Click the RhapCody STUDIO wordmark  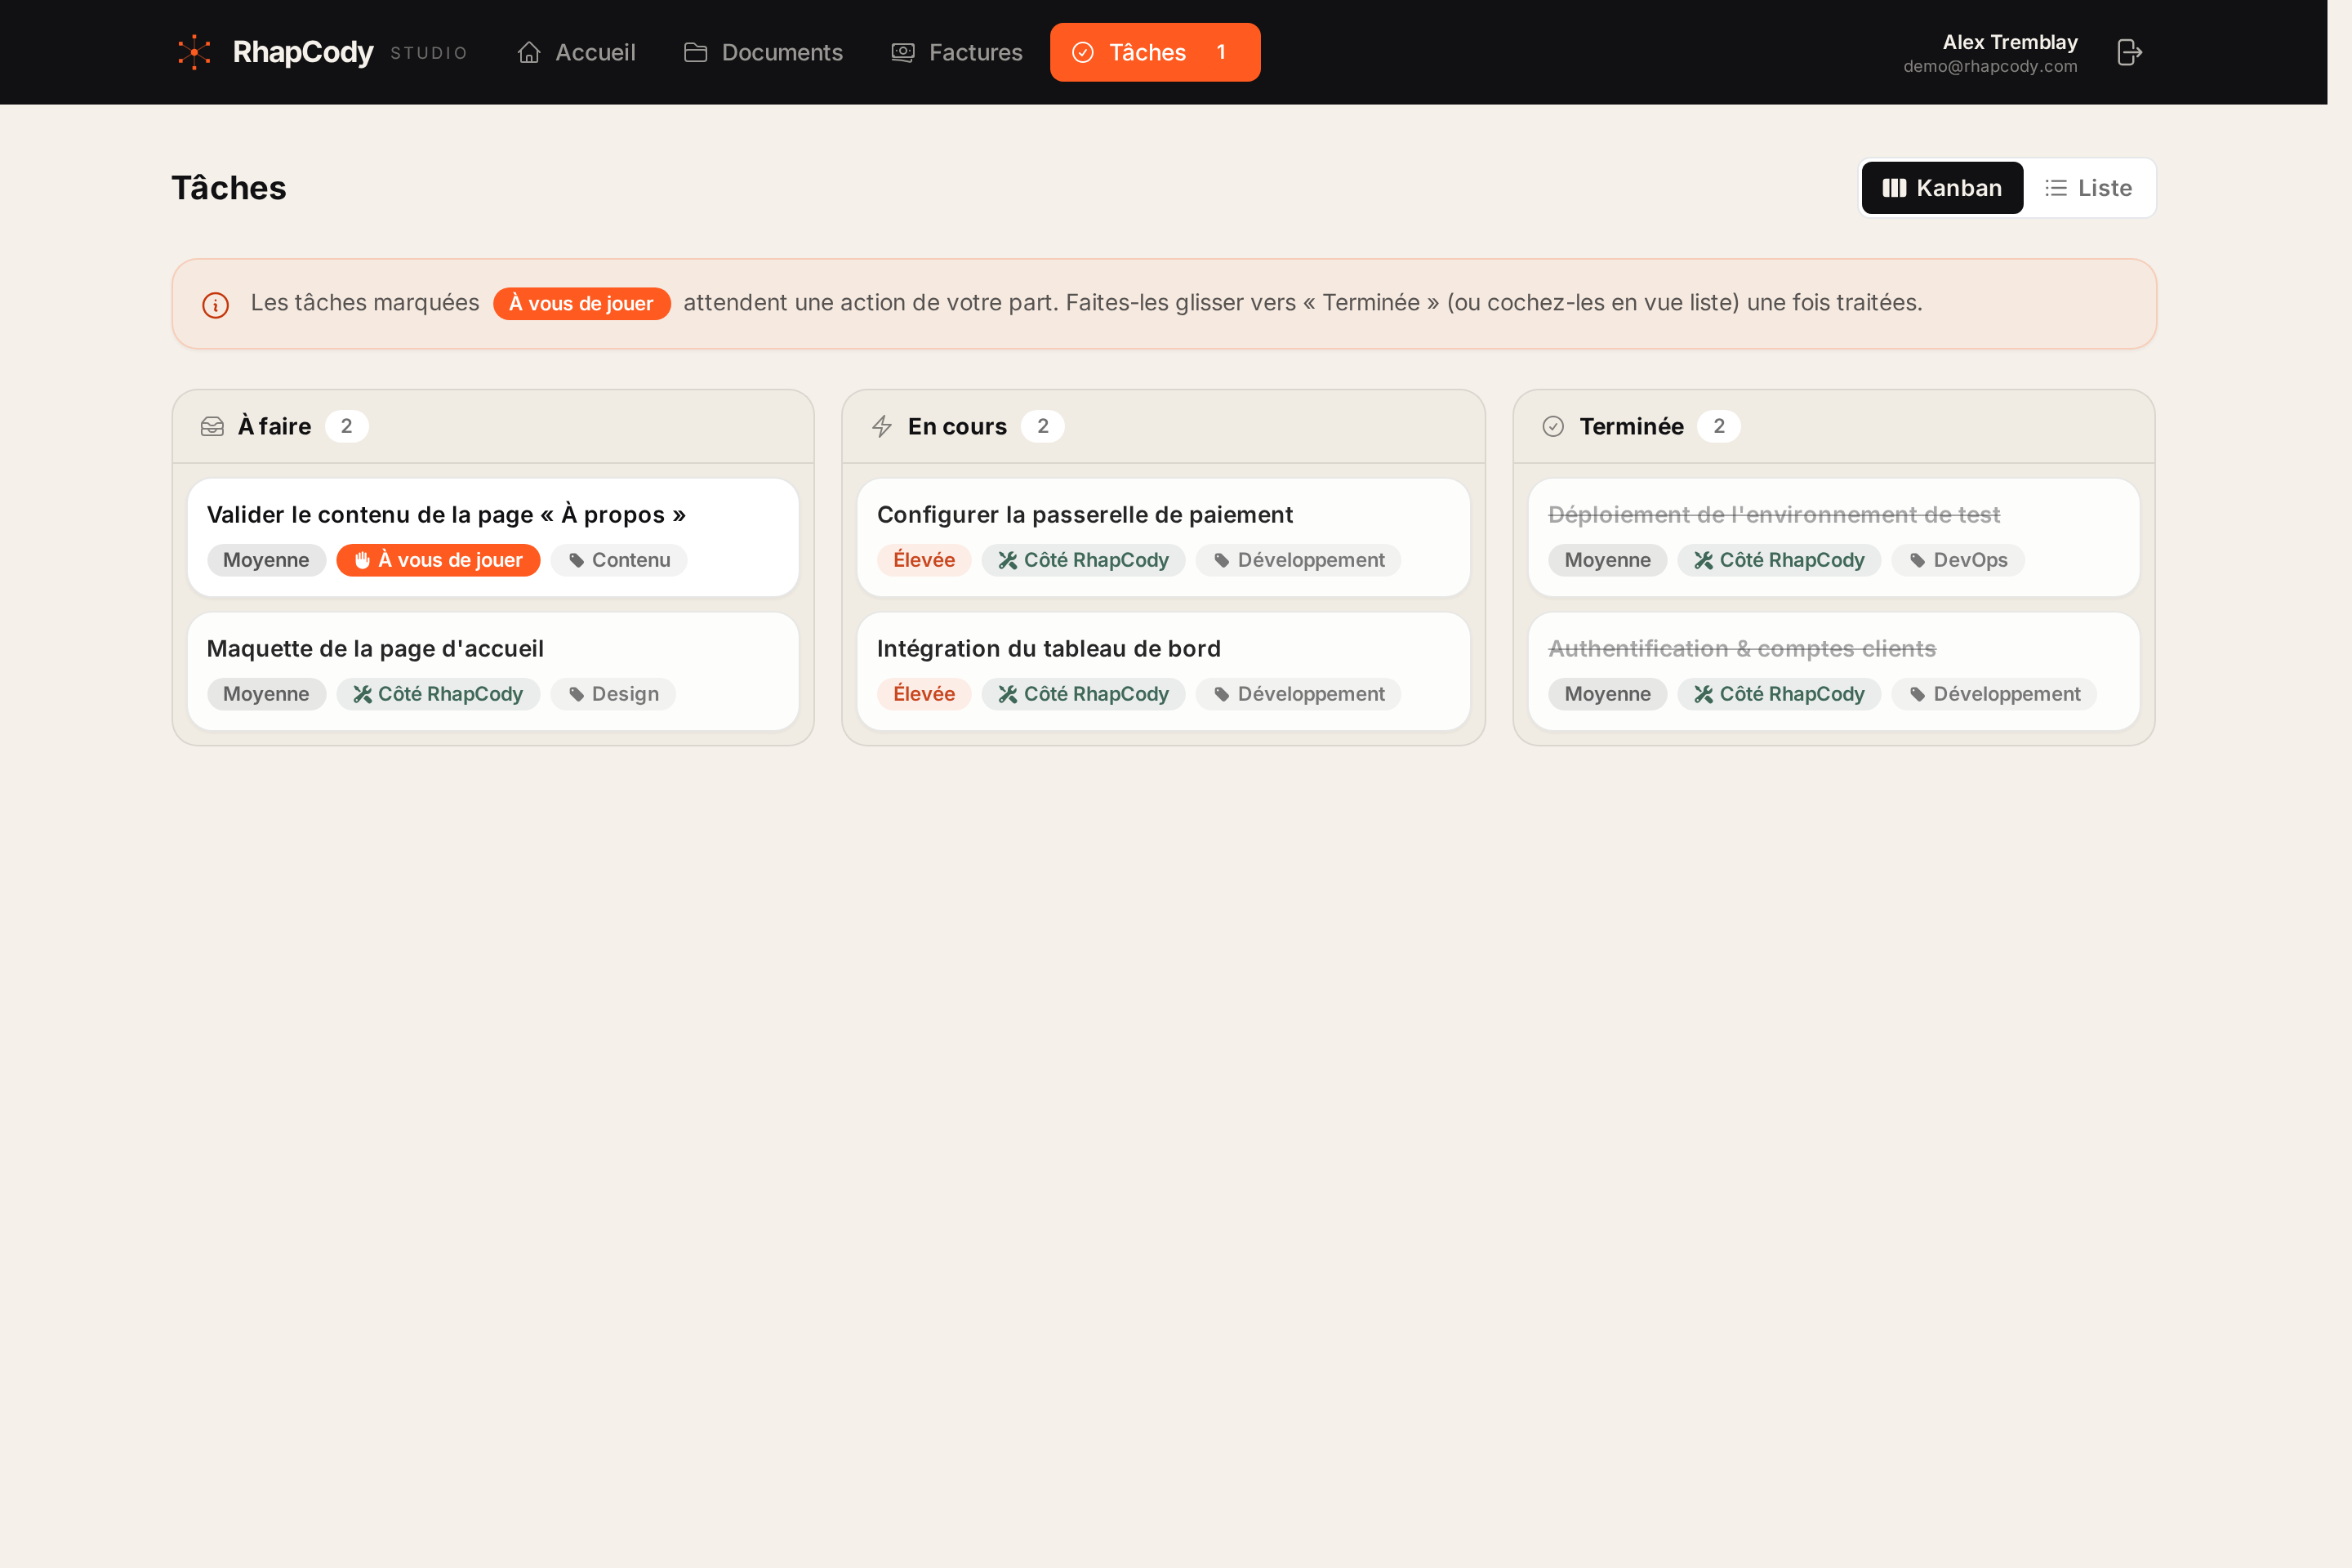350,52
